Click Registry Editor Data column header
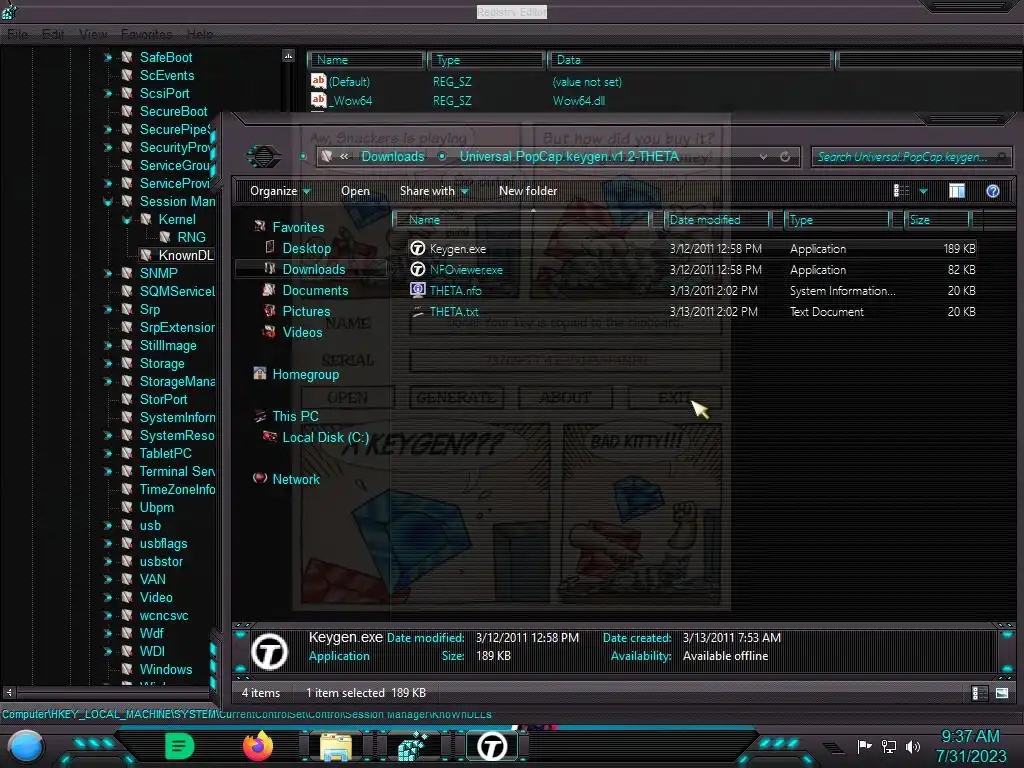The height and width of the screenshot is (768, 1024). (690, 60)
